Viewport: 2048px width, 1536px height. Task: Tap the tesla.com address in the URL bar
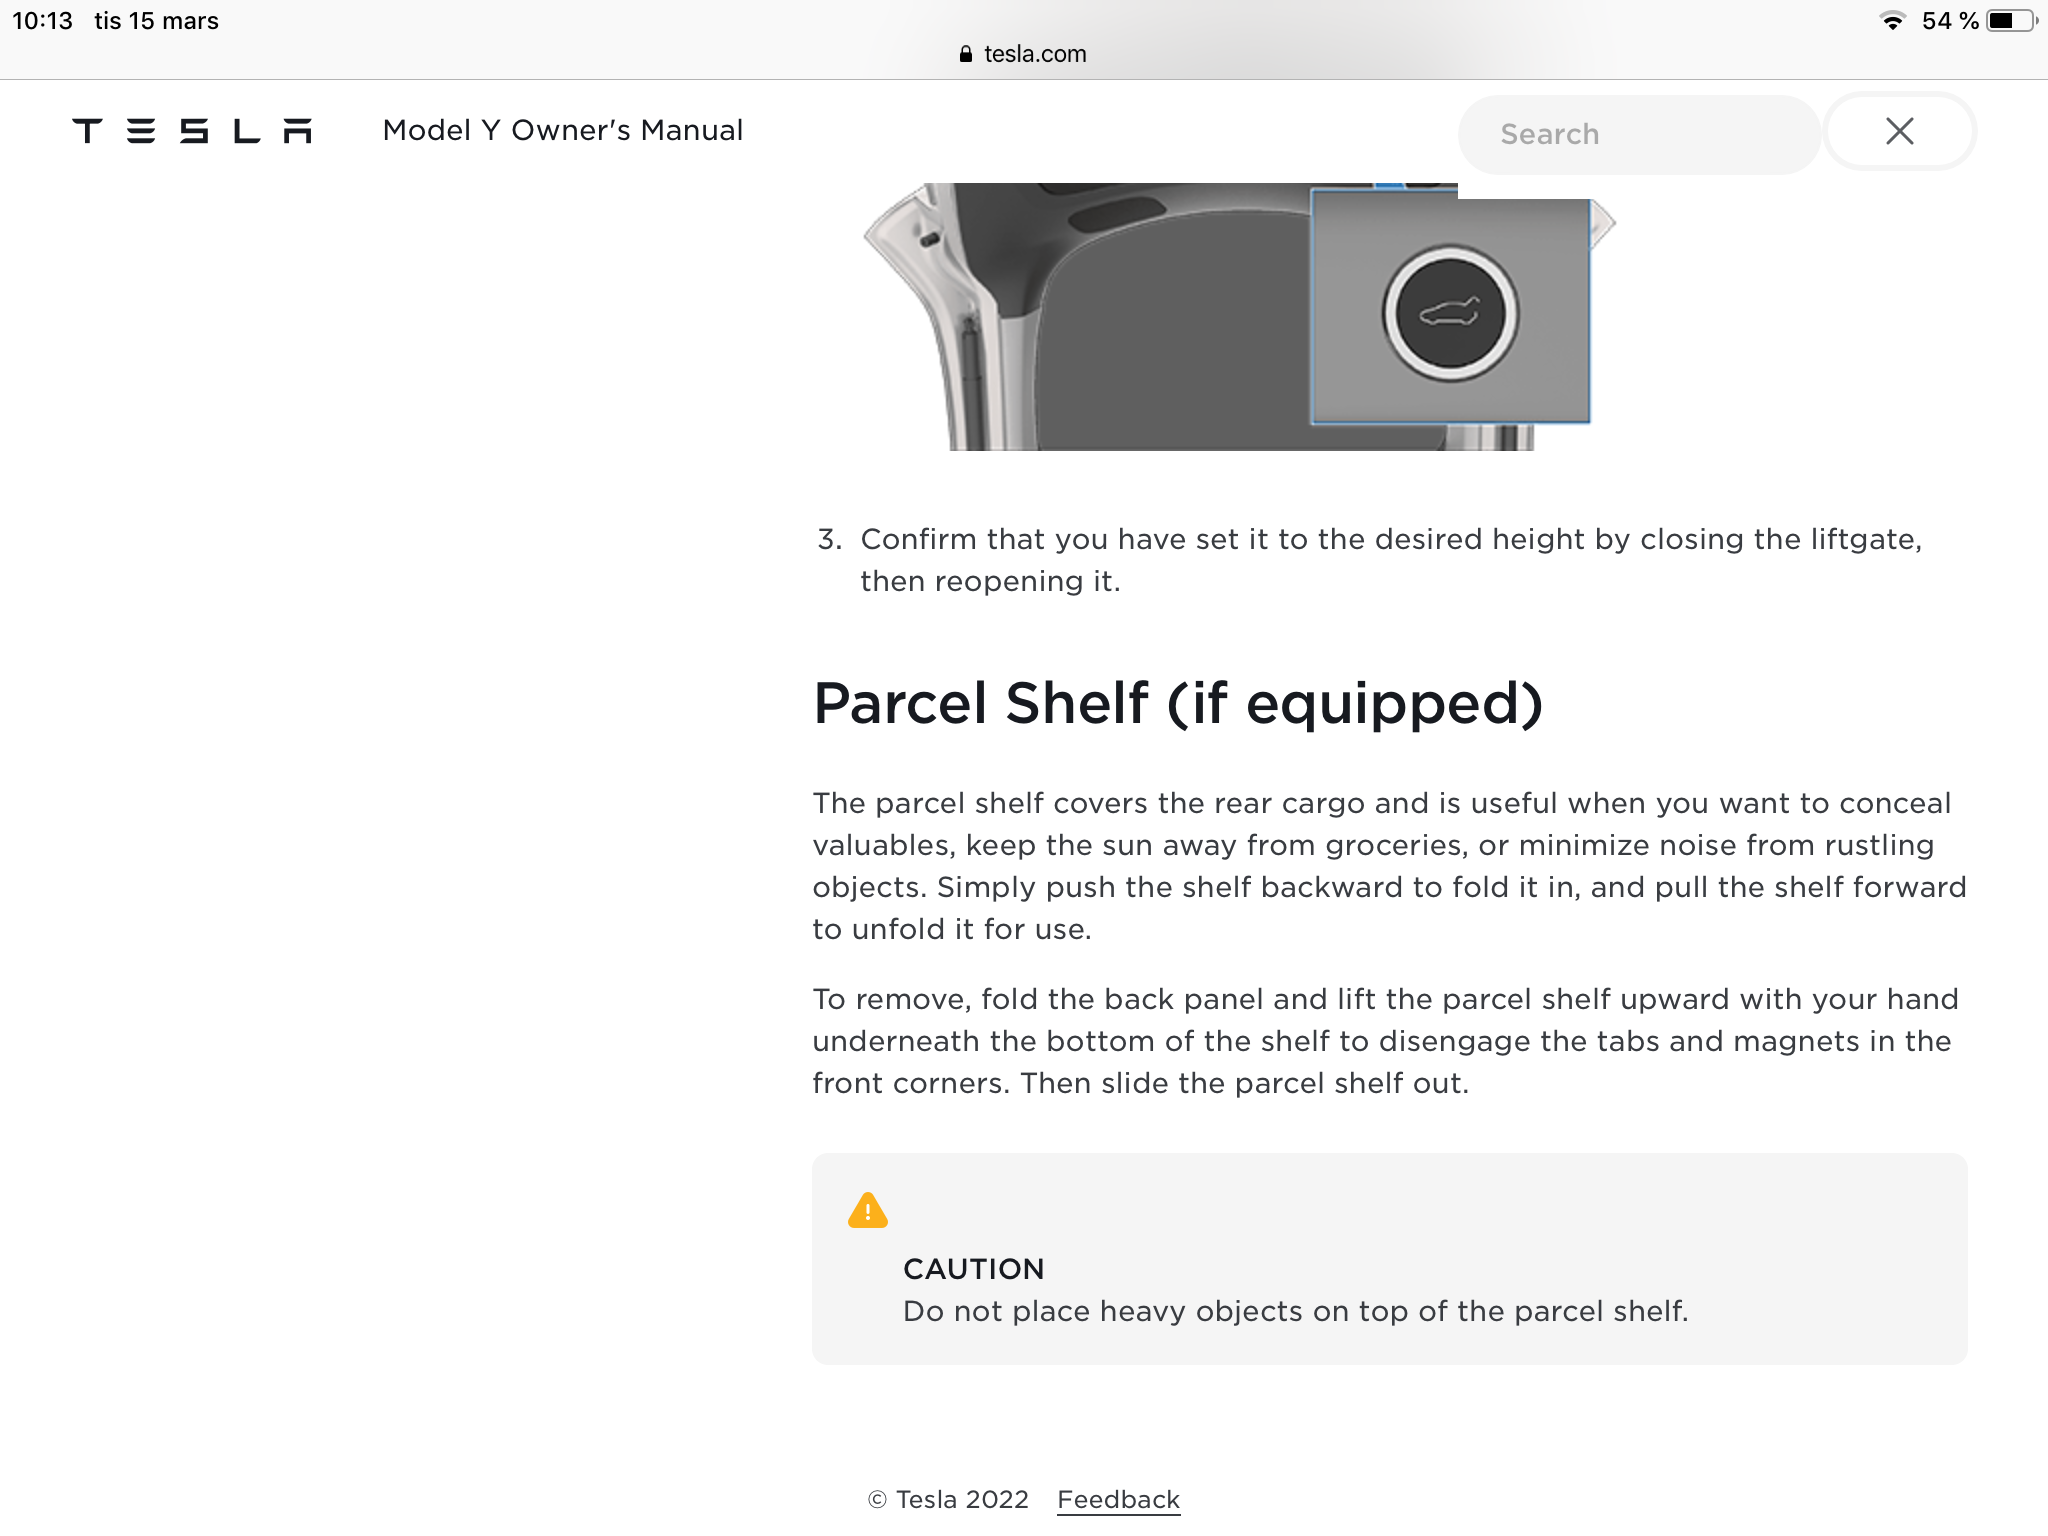[1035, 54]
